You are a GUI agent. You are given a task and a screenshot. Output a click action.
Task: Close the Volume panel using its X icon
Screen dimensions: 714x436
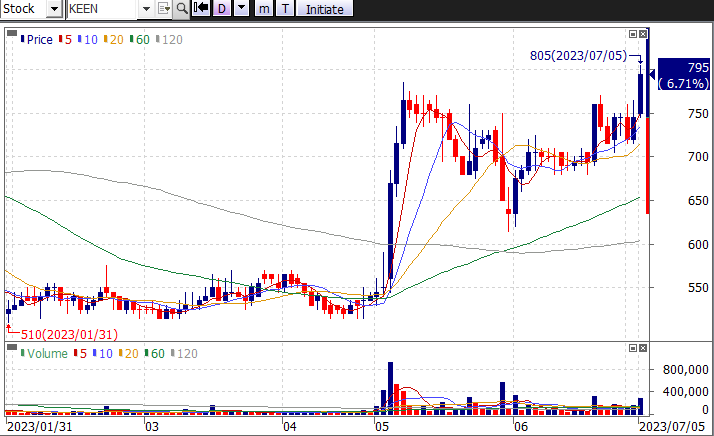point(644,347)
